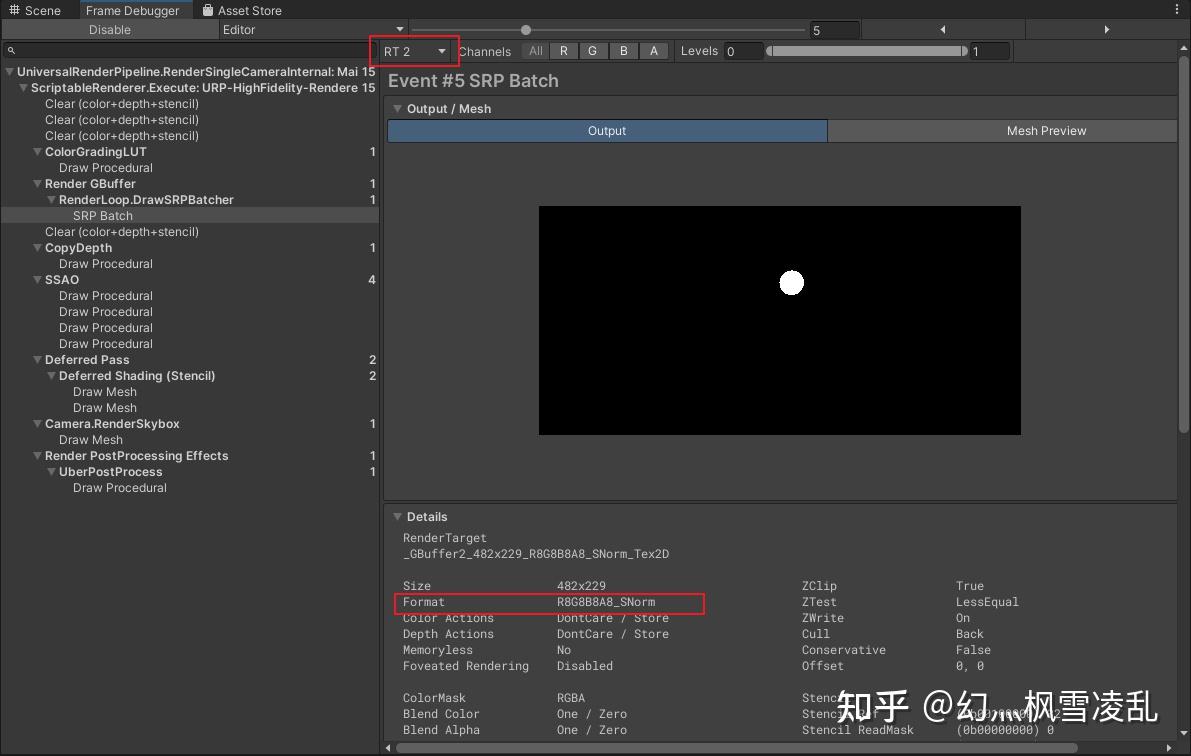This screenshot has height=756, width=1191.
Task: Collapse Render PostProcessing Effects node
Action: [37, 455]
